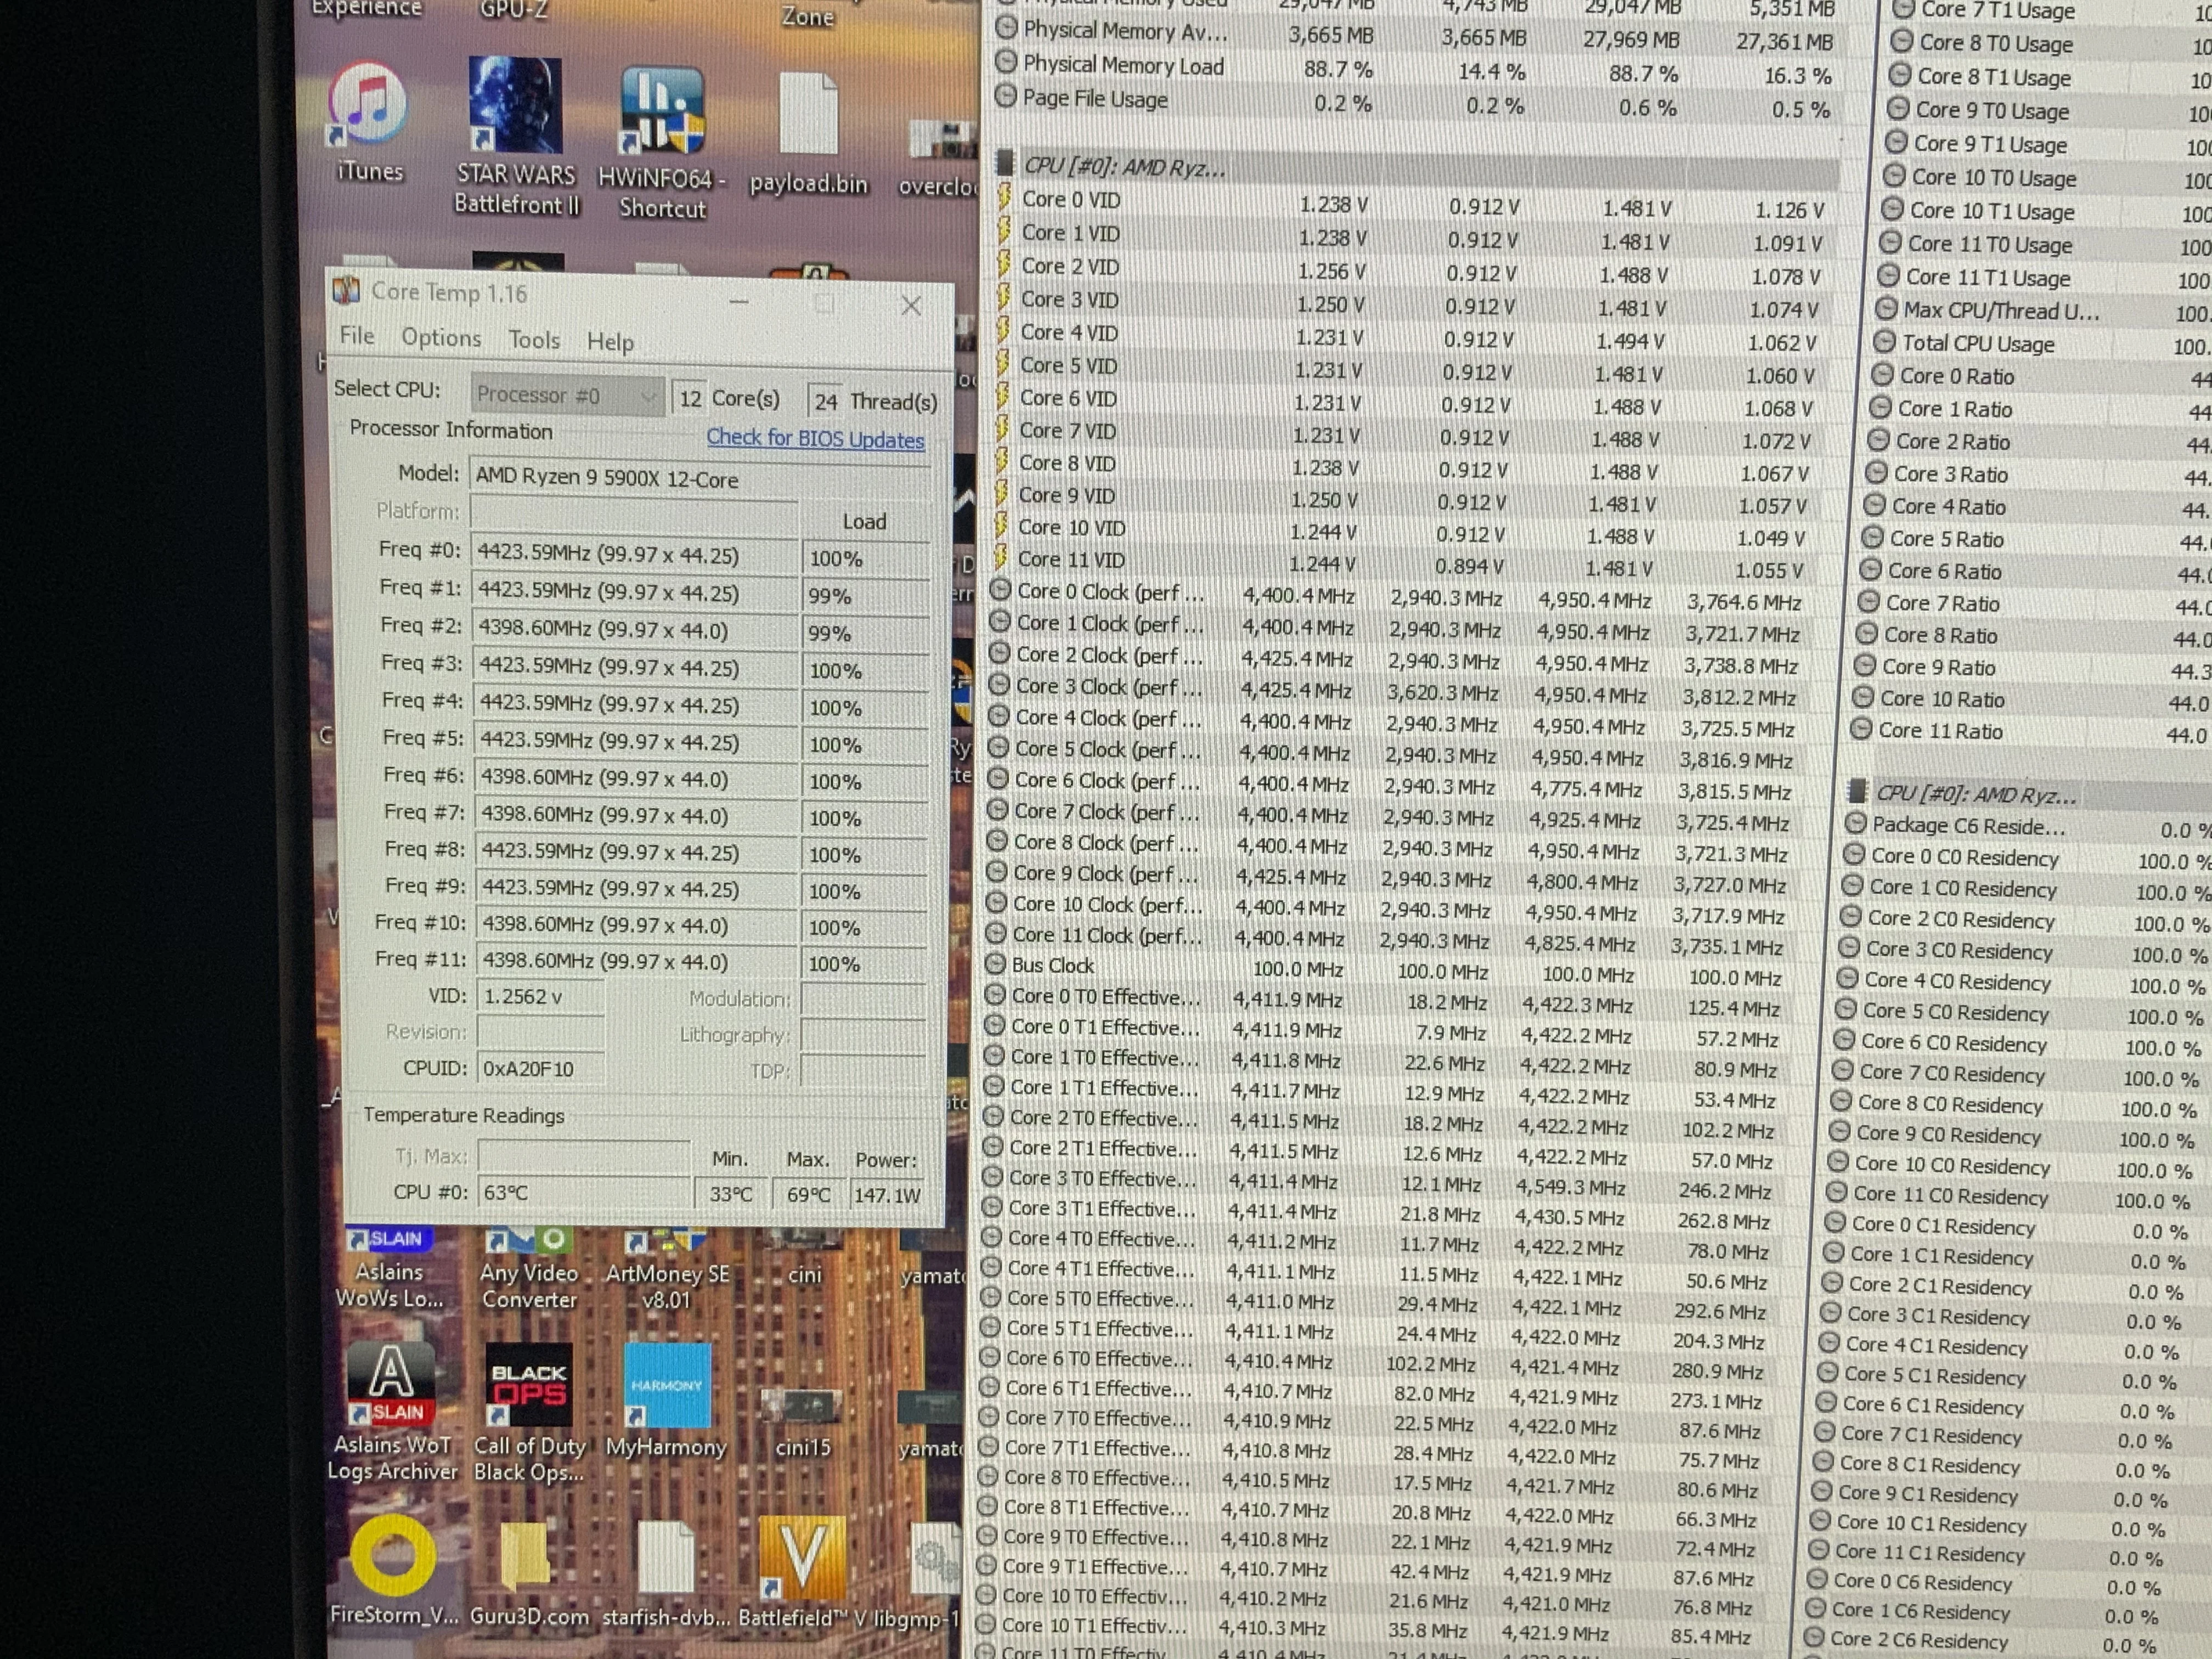Select the payload.bin file icon
Screen dimensions: 2212x1659
(808, 134)
